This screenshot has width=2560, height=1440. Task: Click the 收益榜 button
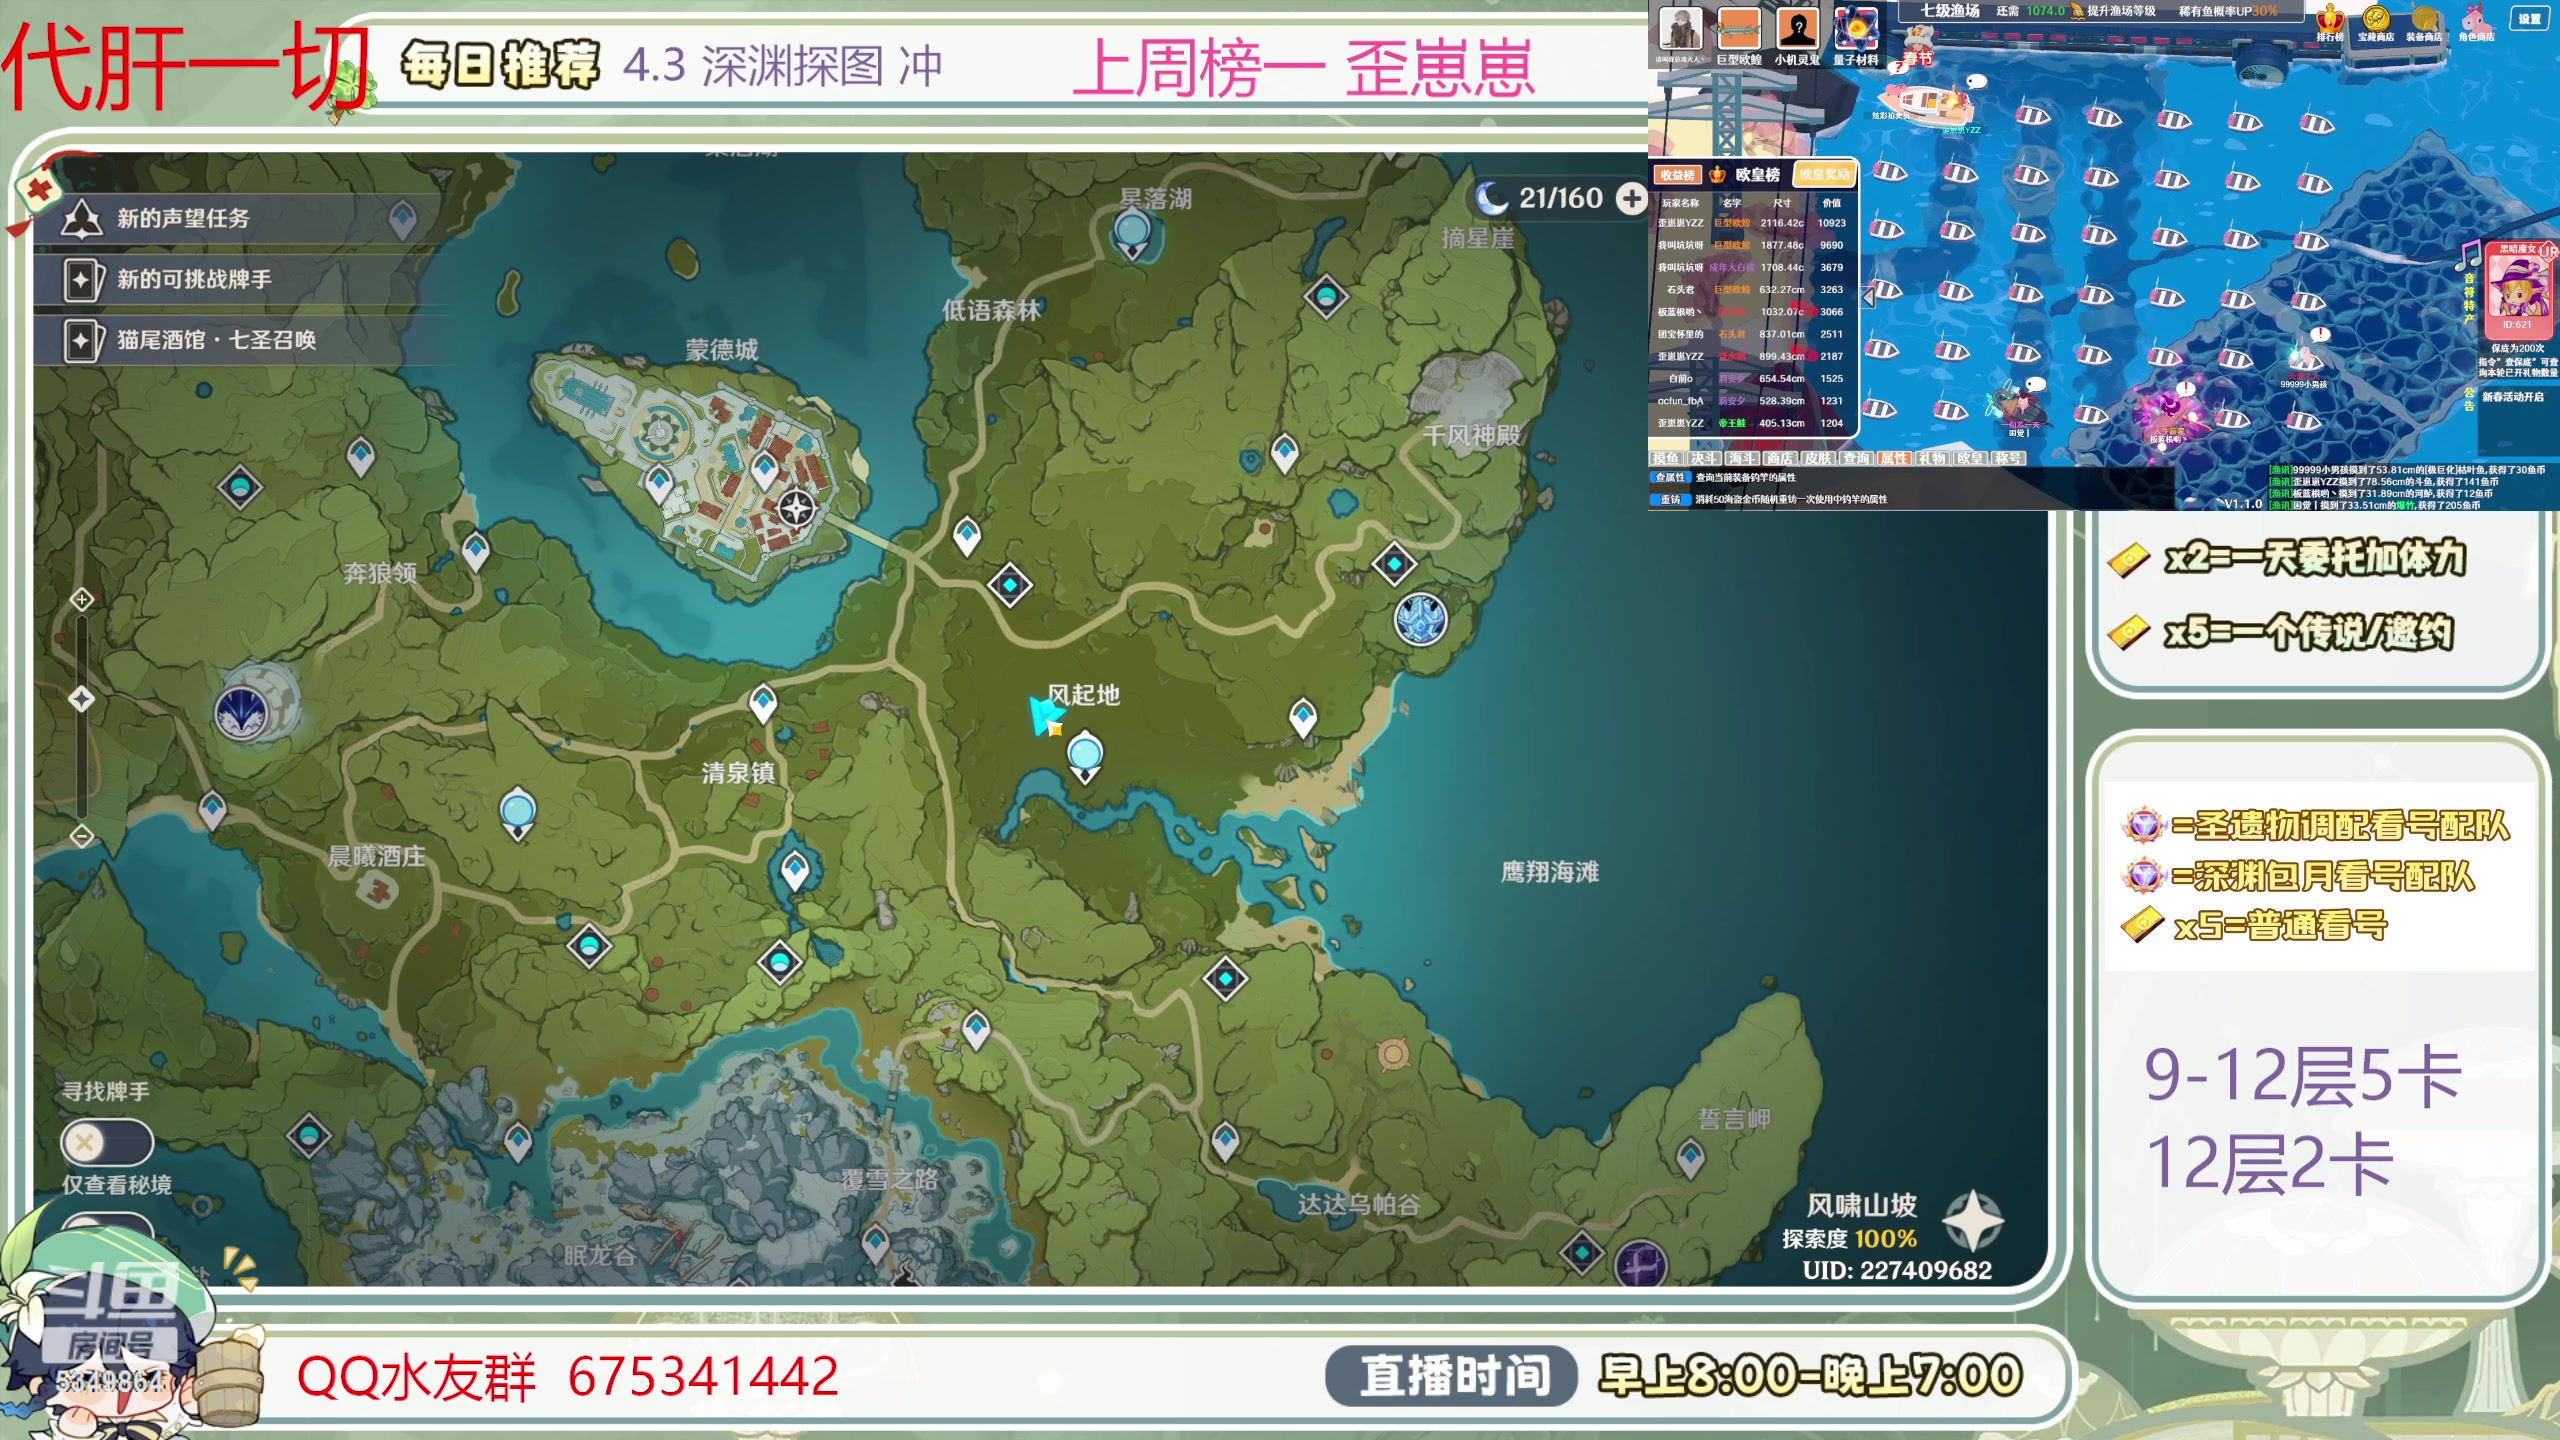coord(1677,175)
